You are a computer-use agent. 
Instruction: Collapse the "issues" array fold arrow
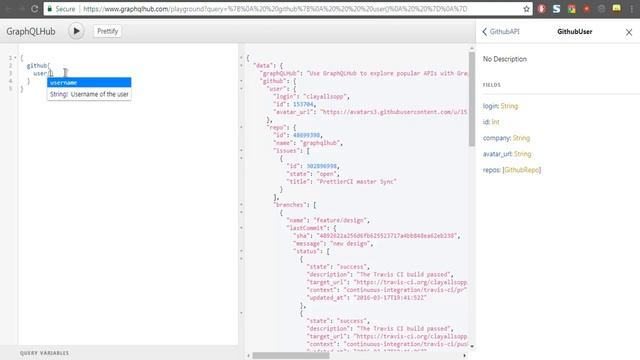click(x=241, y=151)
